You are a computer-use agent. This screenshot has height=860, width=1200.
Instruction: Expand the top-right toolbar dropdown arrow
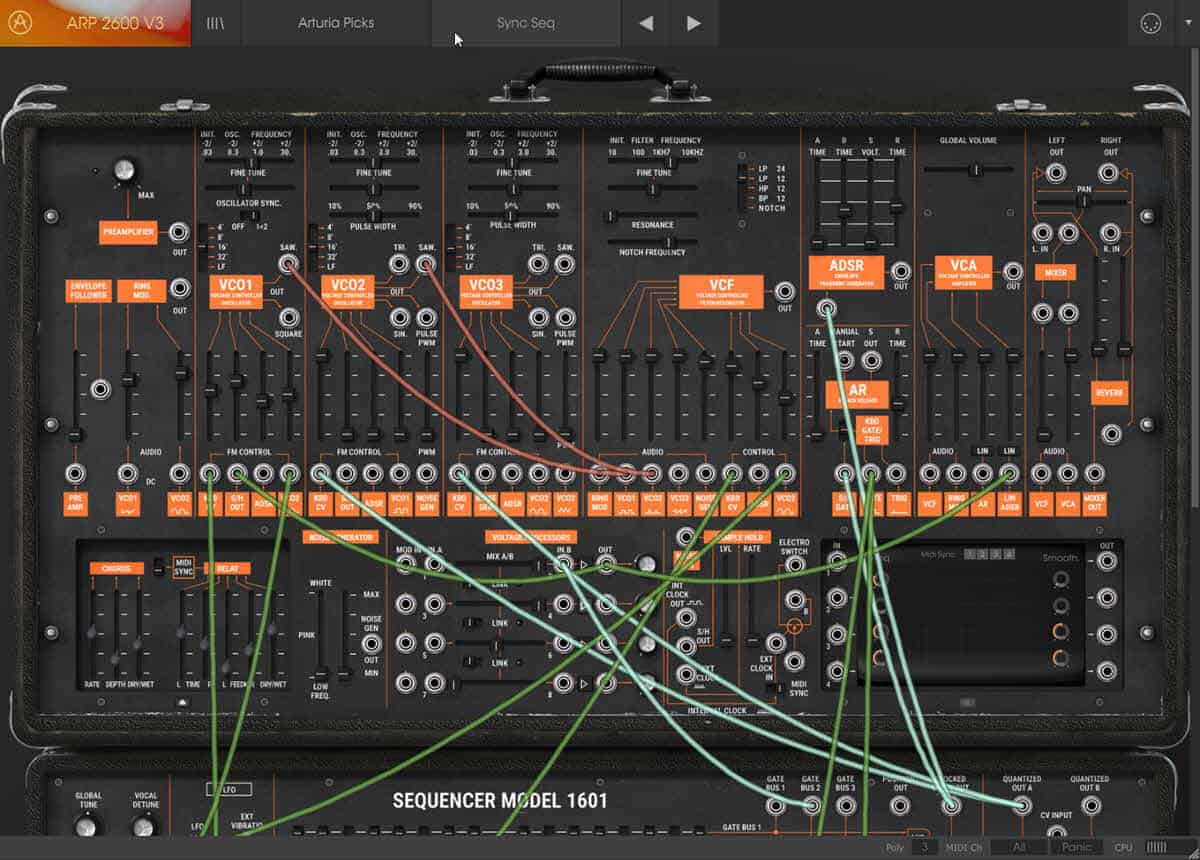1187,23
